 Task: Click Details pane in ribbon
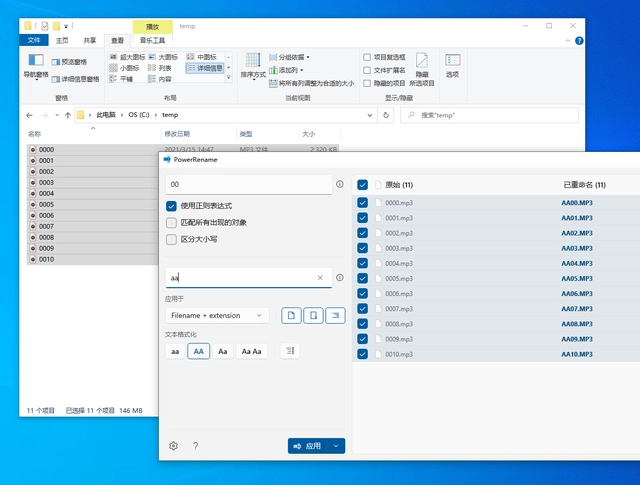76,79
